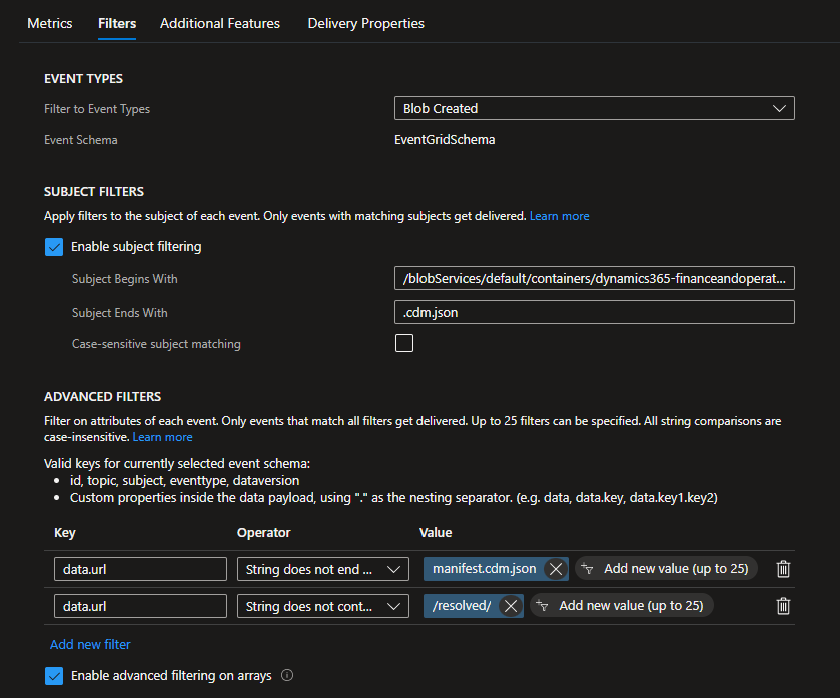Viewport: 840px width, 698px height.
Task: Delete the first data.url filter row
Action: tap(783, 568)
